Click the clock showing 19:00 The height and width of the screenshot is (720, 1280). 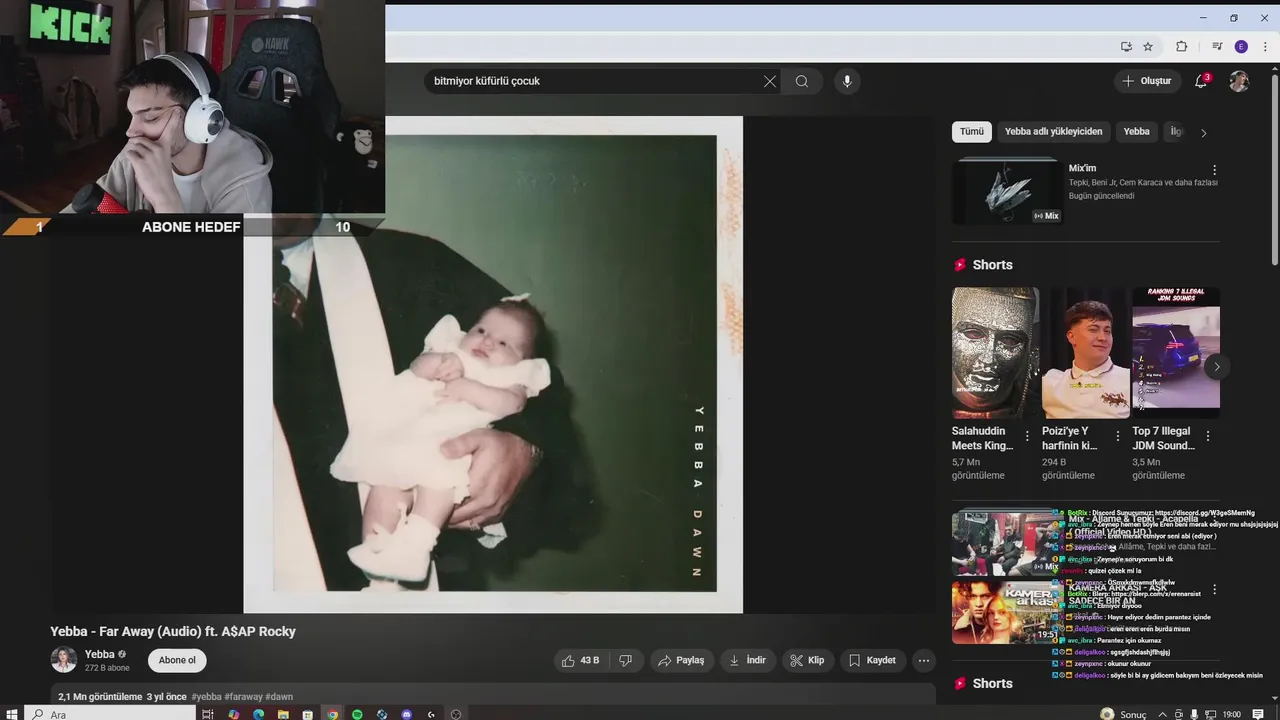[x=1232, y=714]
